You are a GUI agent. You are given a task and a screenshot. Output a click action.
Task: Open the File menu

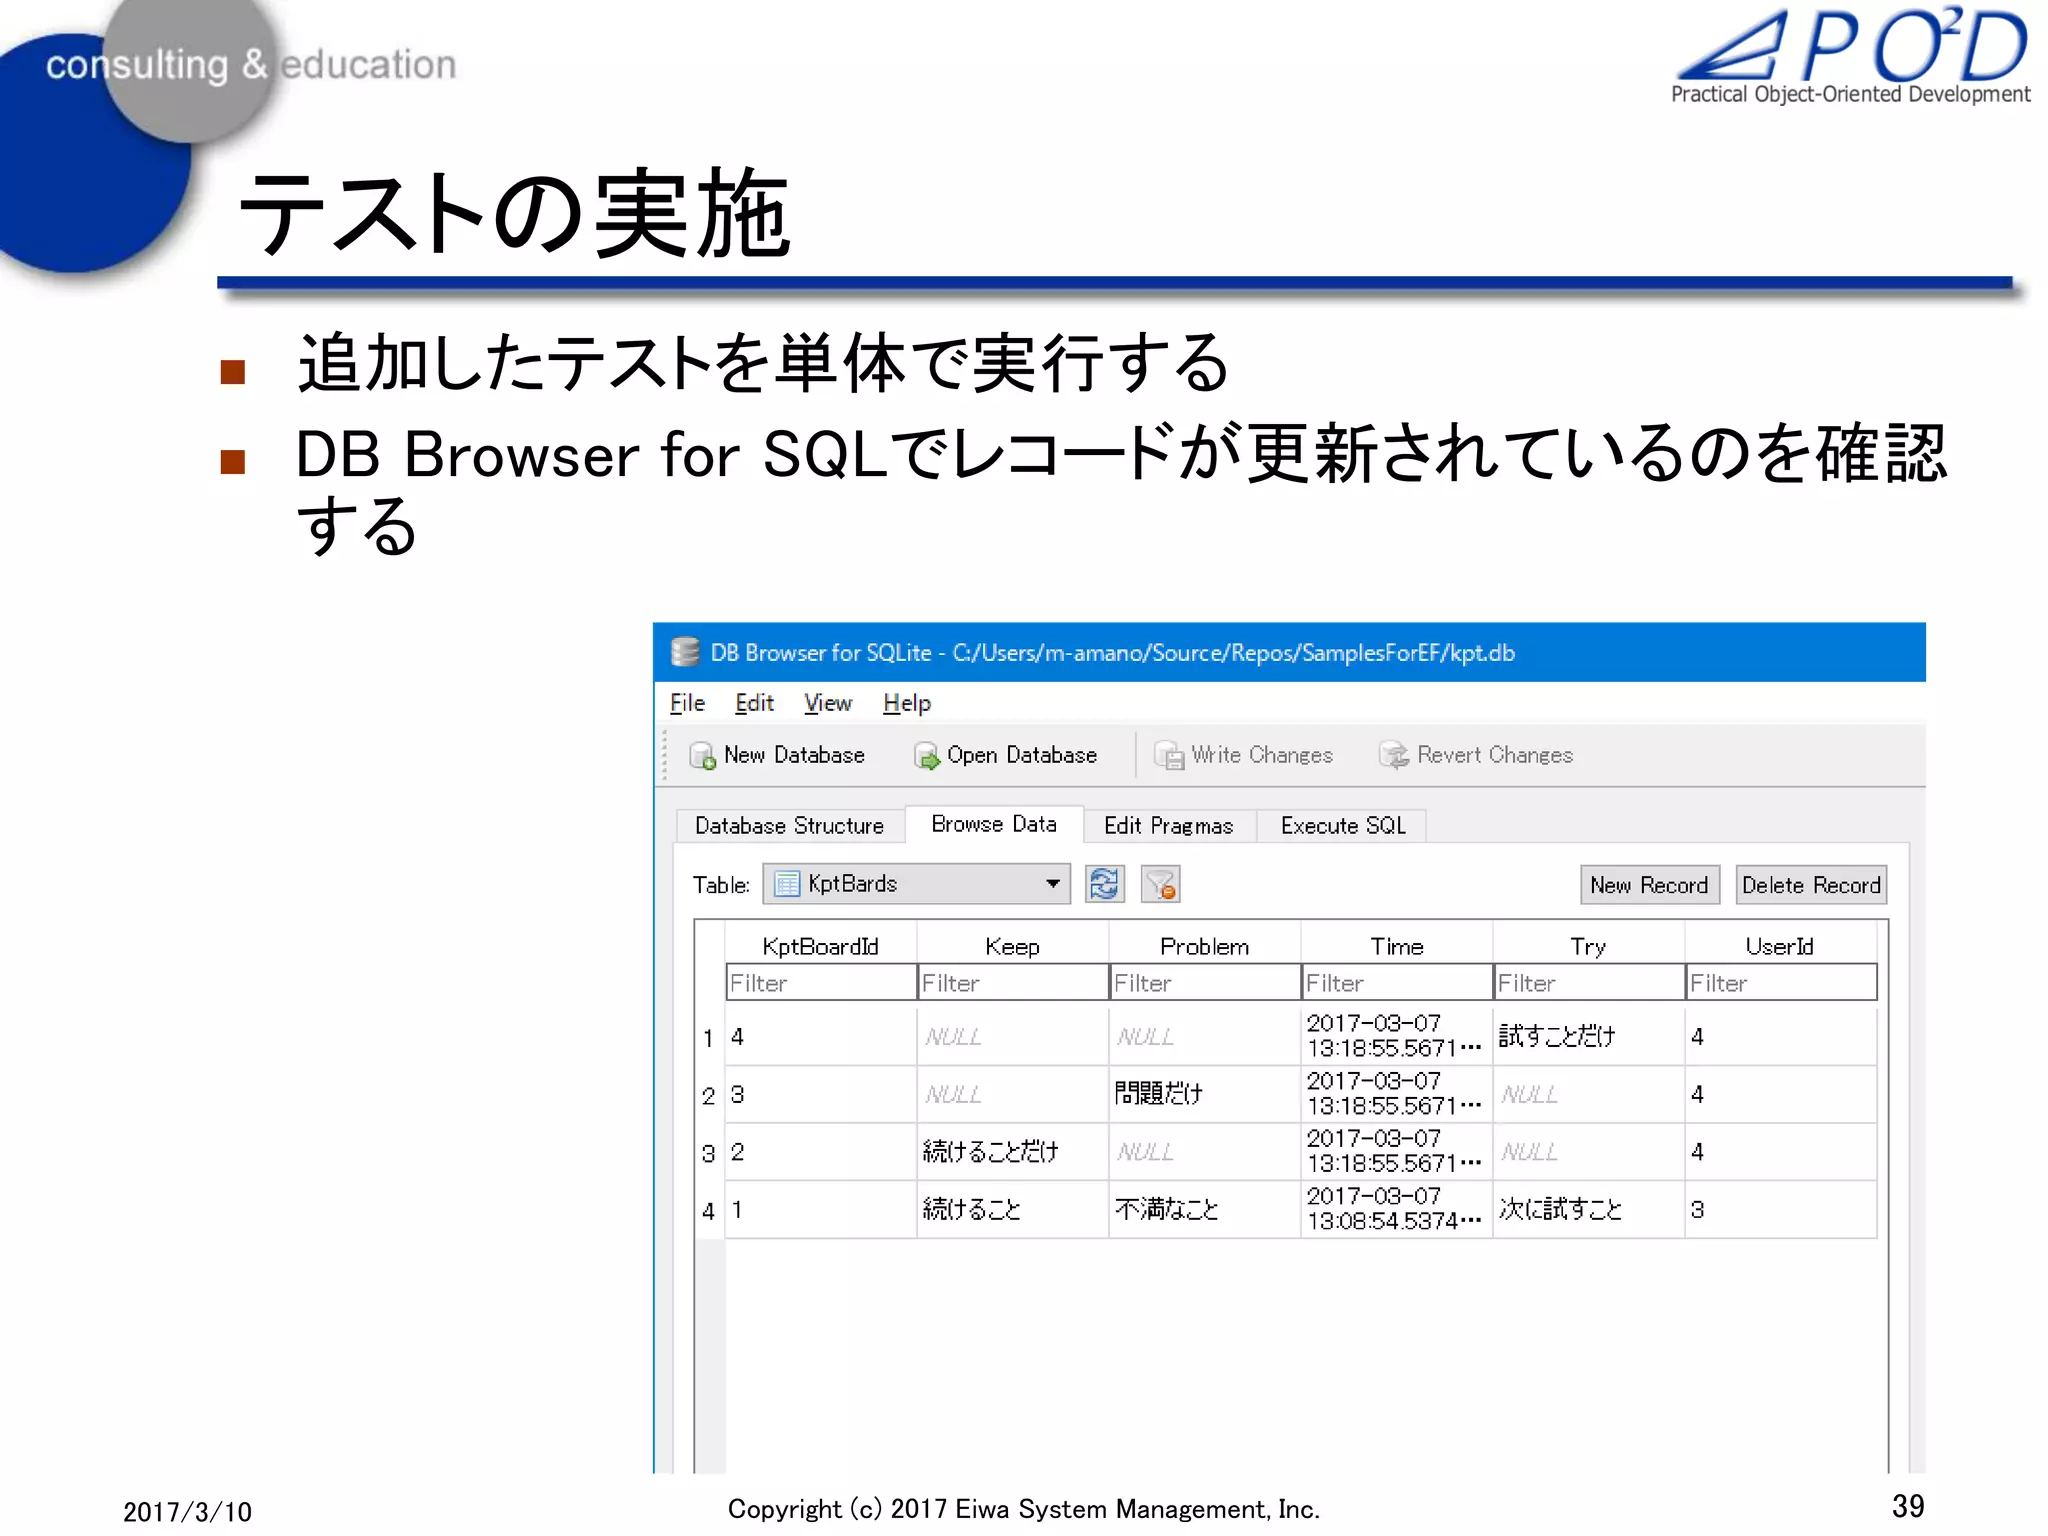click(x=687, y=703)
